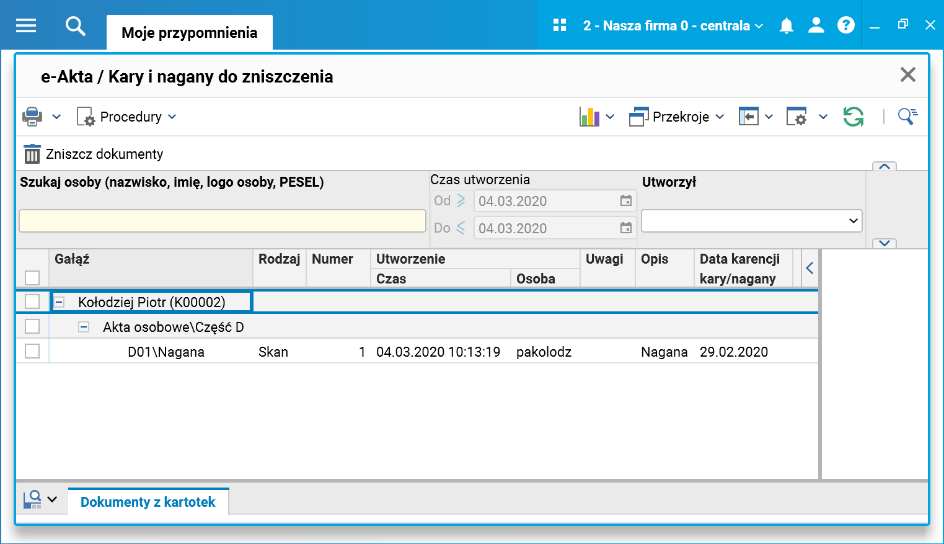
Task: Open dropdown next to save search icon
Action: click(x=52, y=499)
